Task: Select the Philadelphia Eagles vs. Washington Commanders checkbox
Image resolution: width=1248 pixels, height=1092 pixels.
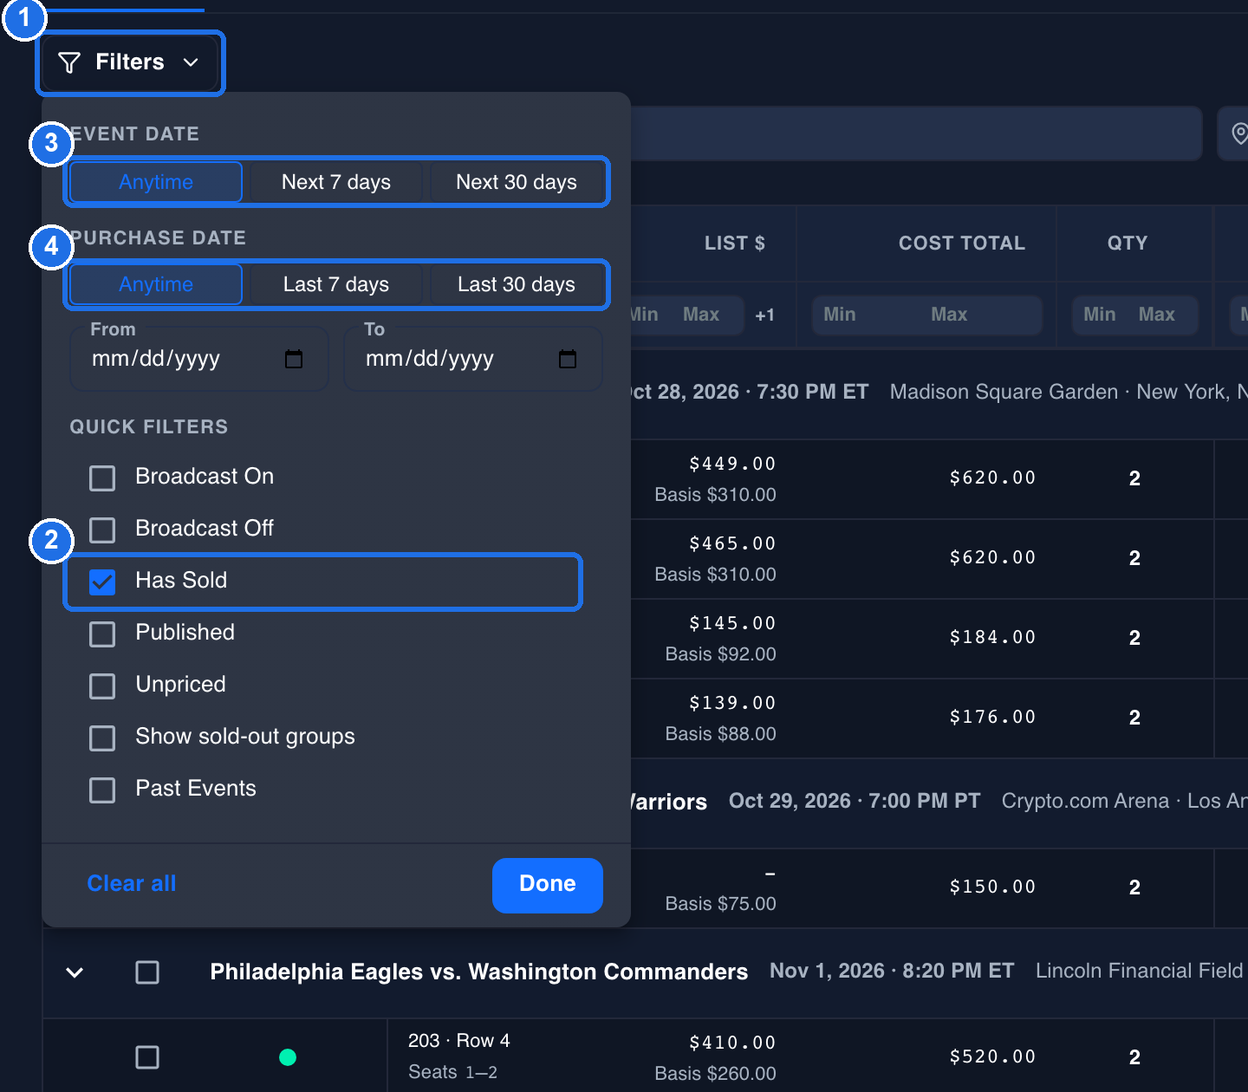Action: click(x=147, y=972)
